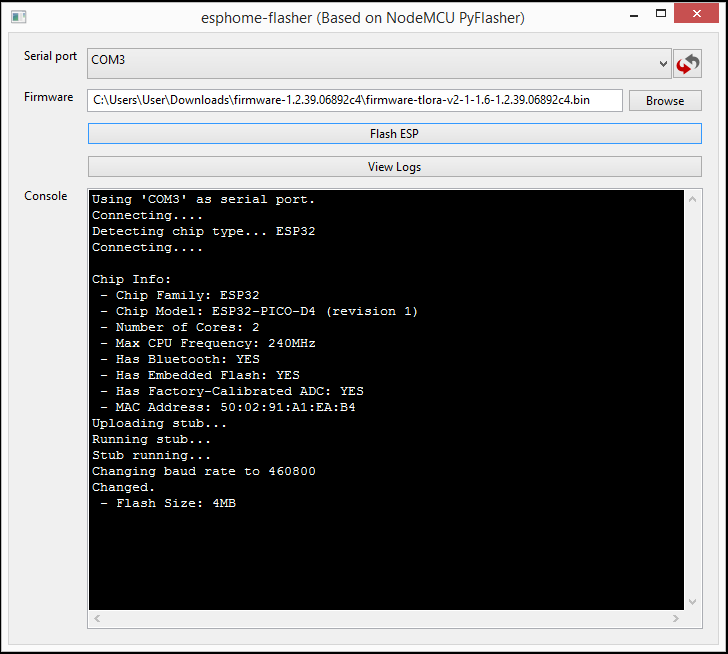This screenshot has height=654, width=728.
Task: Click "Uploading stub..." console line
Action: 159,423
